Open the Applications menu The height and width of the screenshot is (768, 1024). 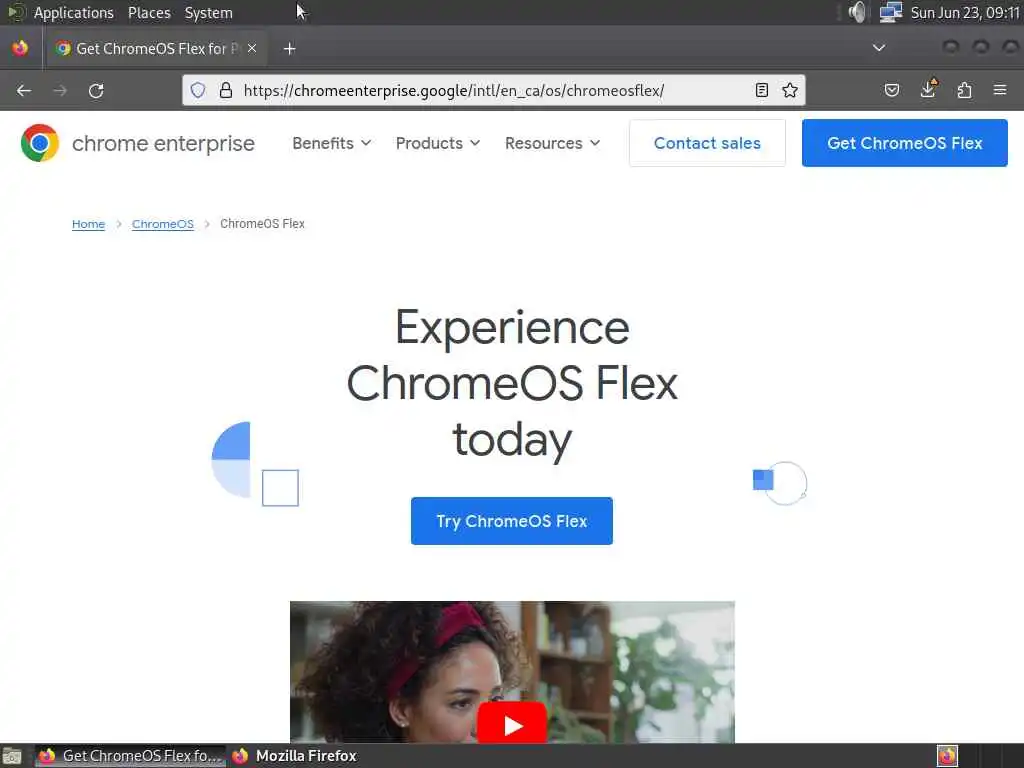73,12
